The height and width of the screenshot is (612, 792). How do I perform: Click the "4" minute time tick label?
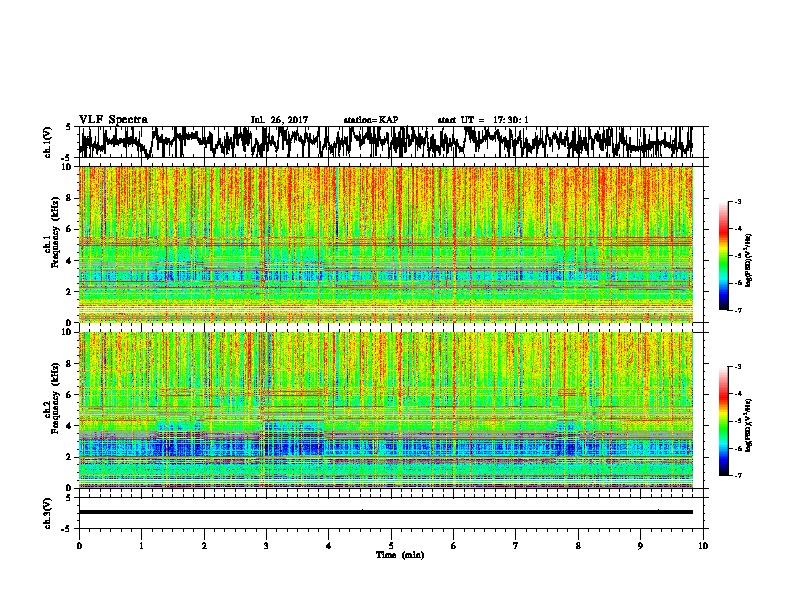(x=329, y=546)
